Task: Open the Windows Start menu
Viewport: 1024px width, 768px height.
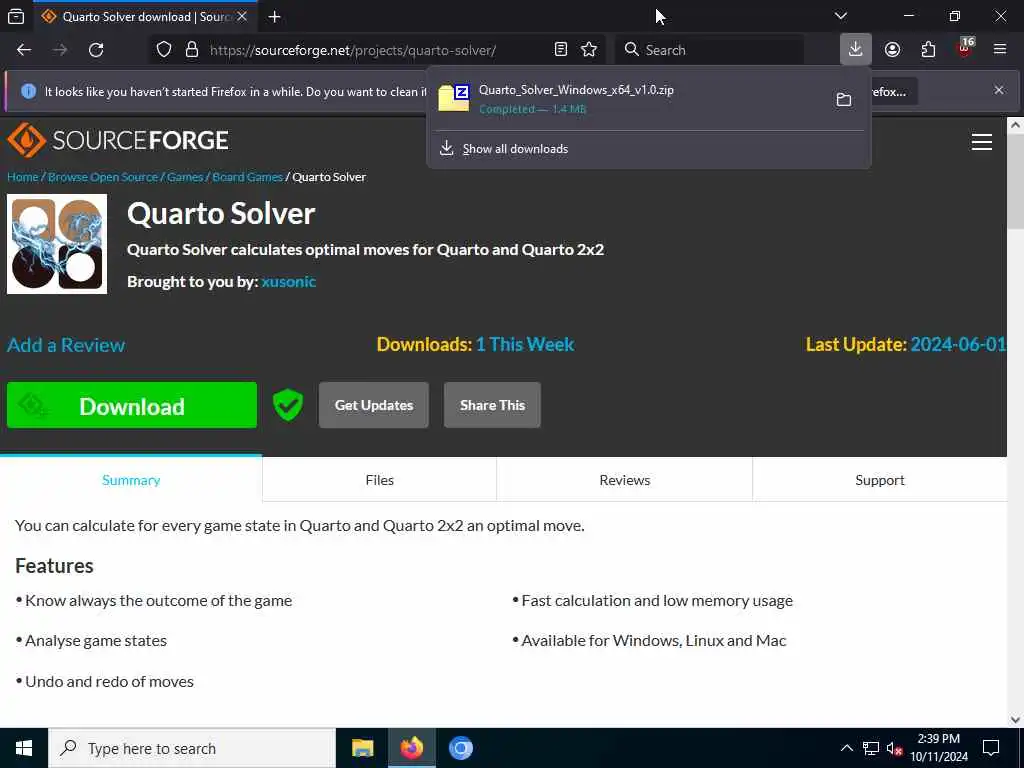Action: tap(24, 748)
